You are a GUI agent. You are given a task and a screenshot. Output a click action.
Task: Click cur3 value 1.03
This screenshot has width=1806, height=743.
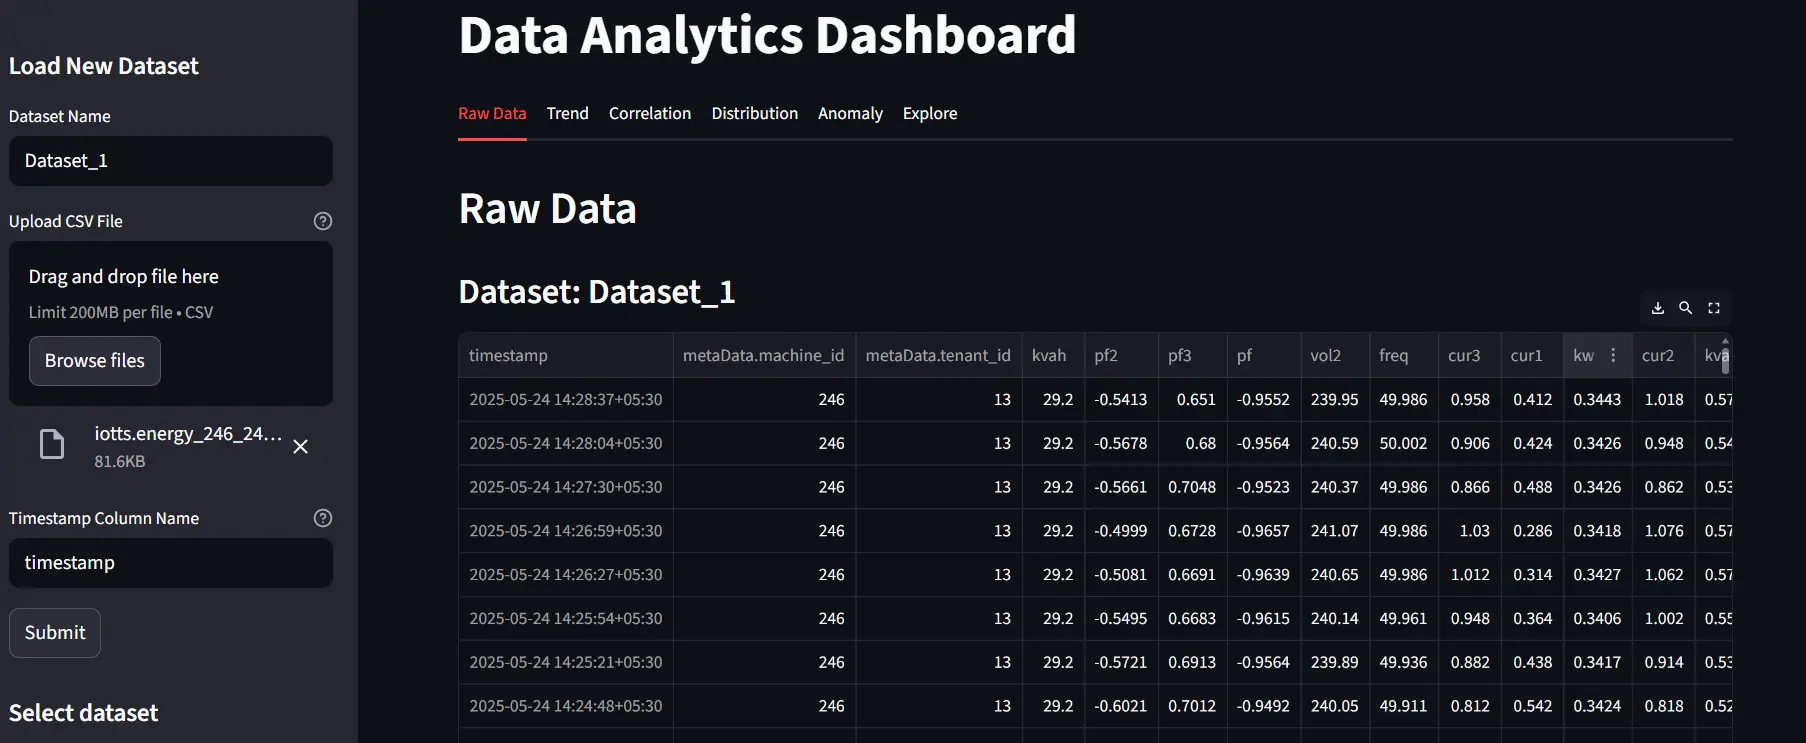(1469, 531)
